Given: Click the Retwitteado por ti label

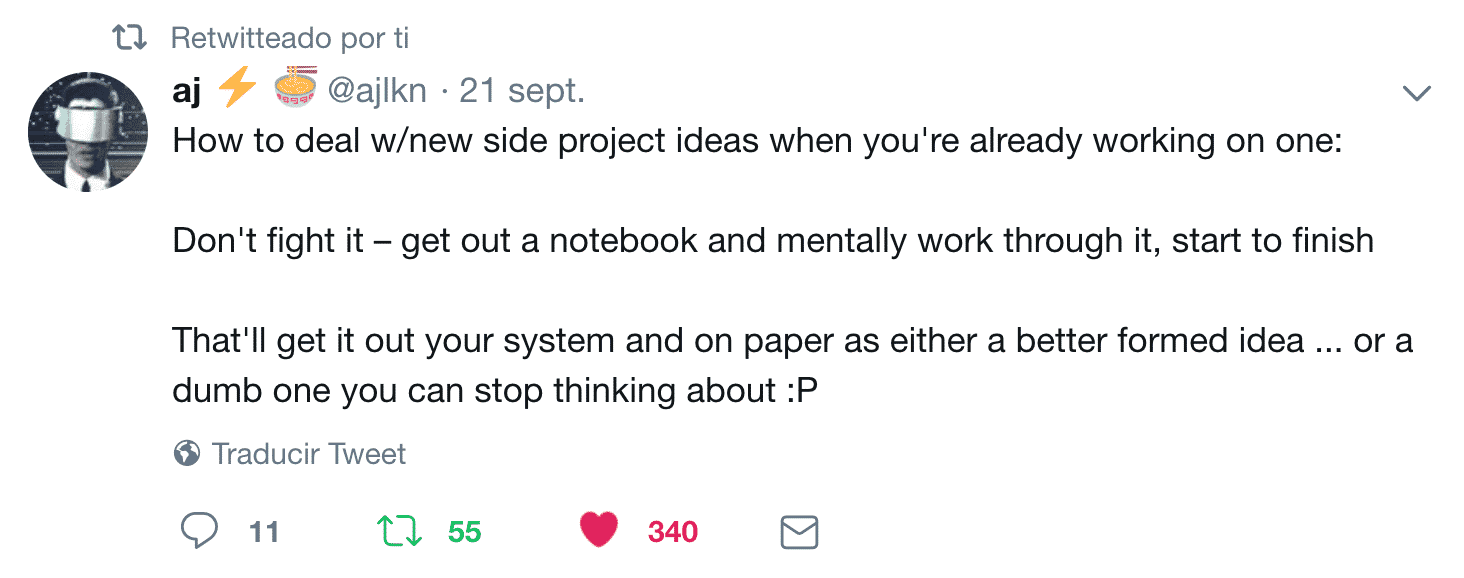Looking at the screenshot, I should (290, 38).
